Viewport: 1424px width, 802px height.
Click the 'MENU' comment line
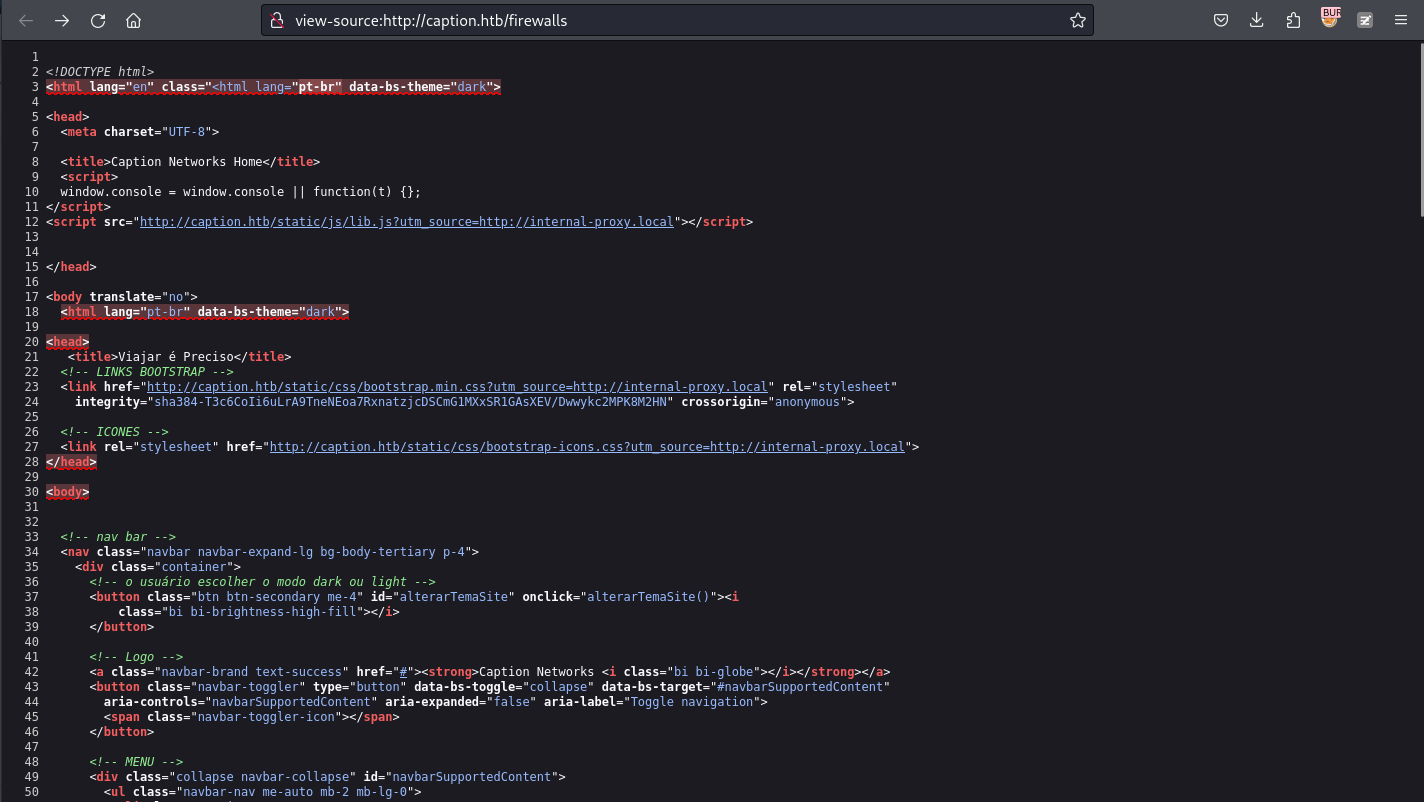(136, 762)
